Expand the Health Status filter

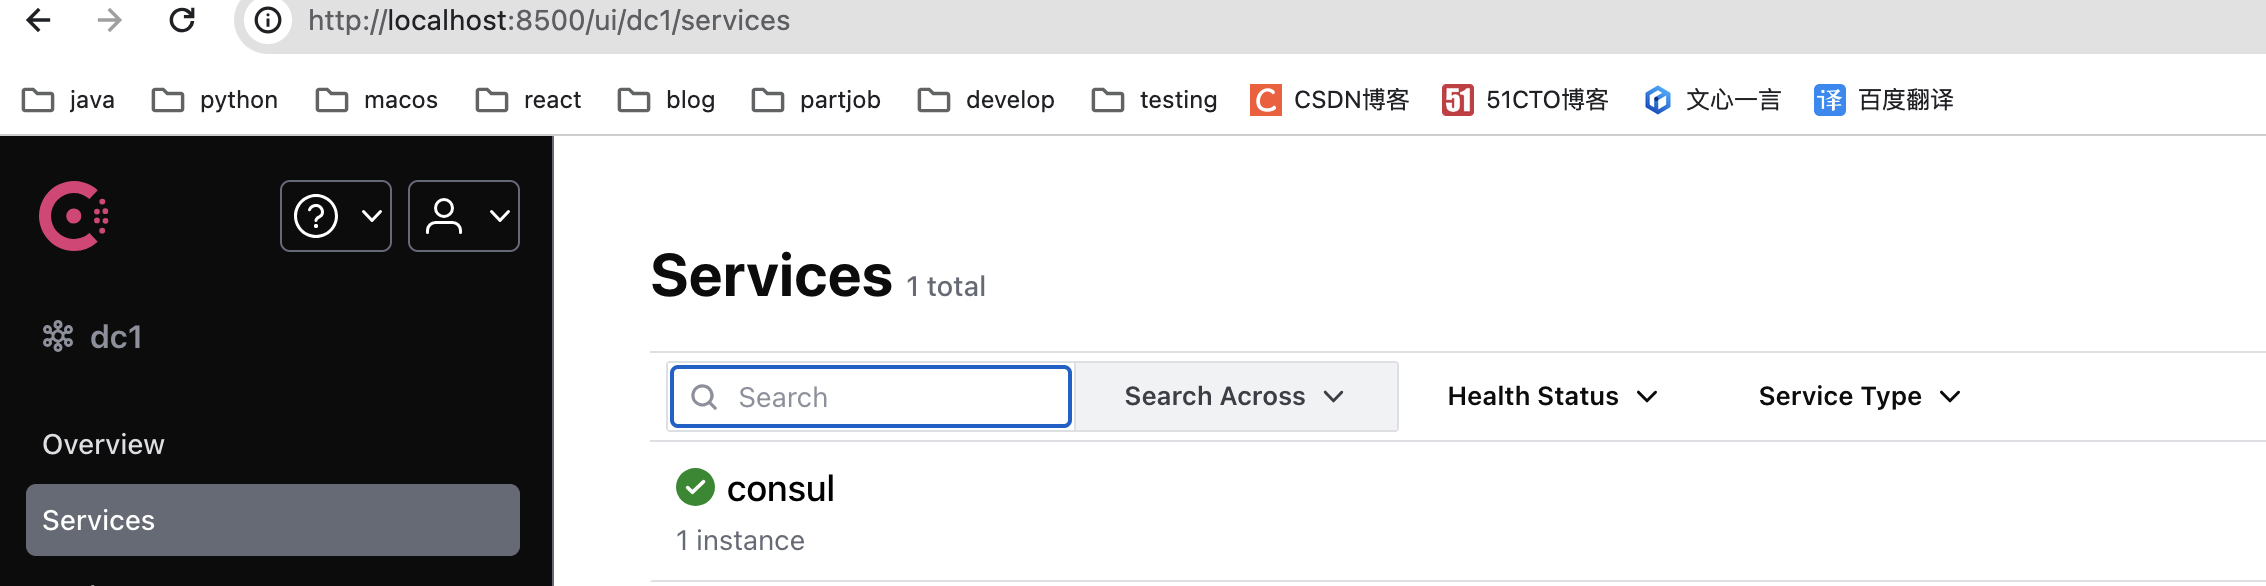[x=1551, y=396]
